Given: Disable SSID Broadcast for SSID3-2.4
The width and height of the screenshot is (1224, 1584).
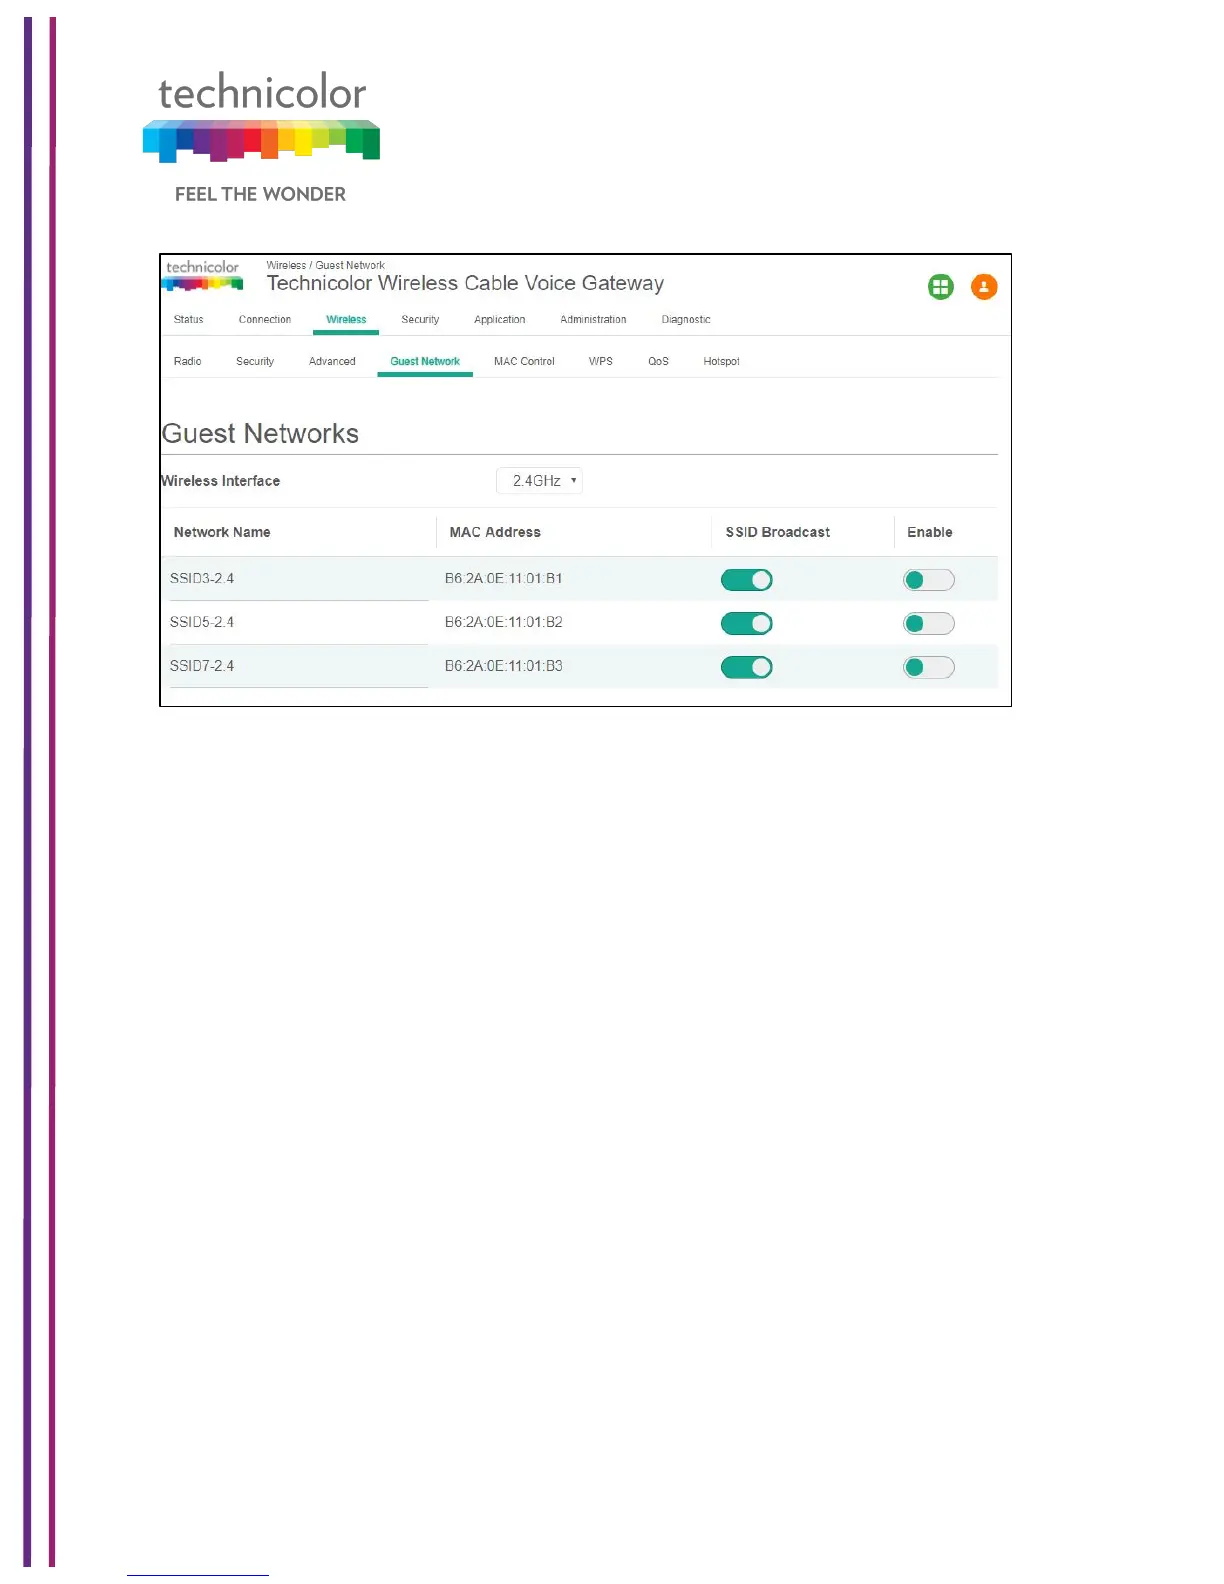Looking at the screenshot, I should [x=747, y=580].
